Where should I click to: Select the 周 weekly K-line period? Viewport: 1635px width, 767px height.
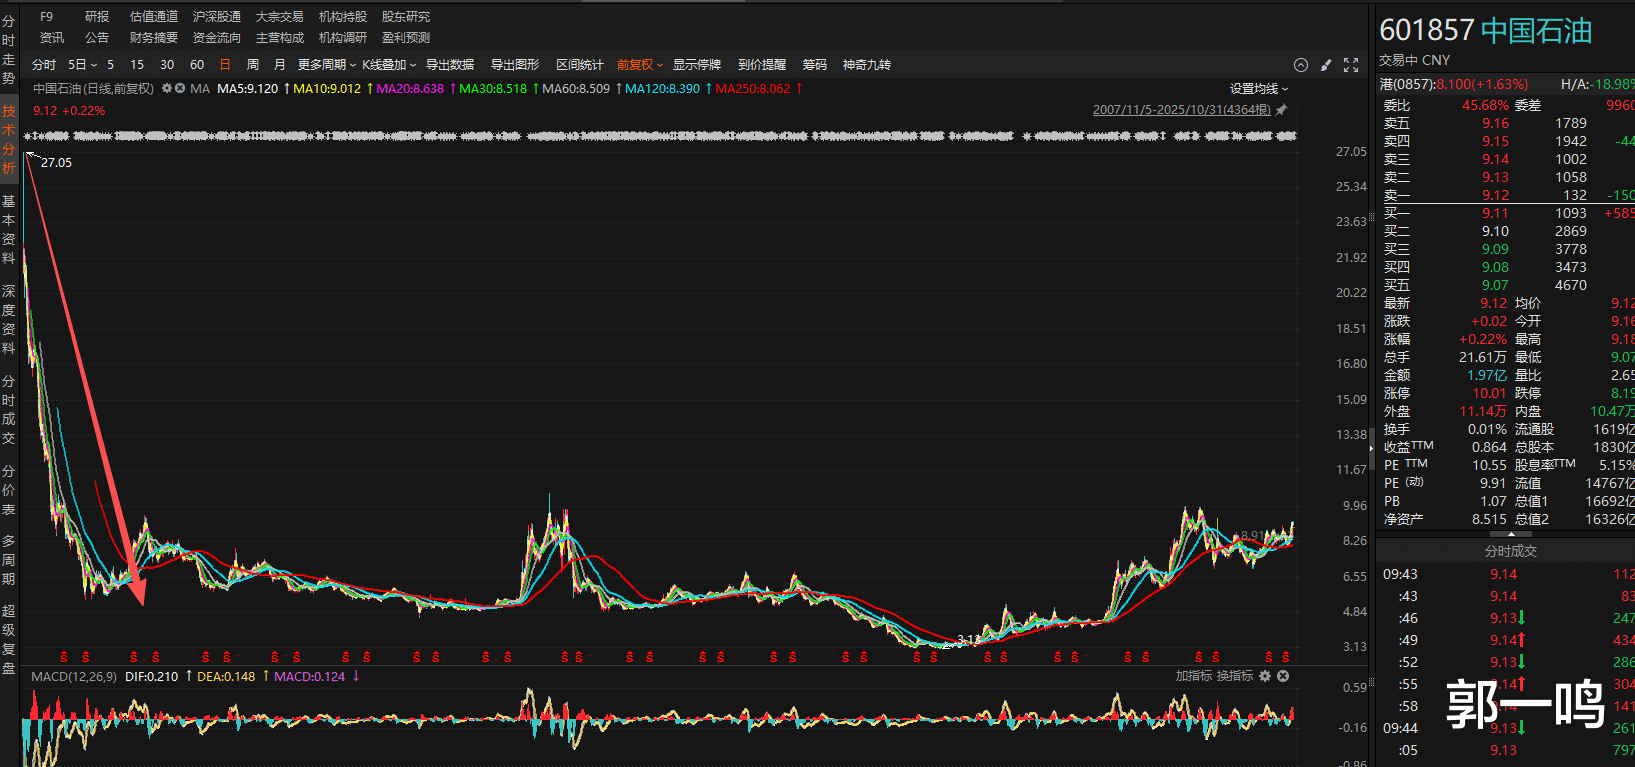point(253,65)
